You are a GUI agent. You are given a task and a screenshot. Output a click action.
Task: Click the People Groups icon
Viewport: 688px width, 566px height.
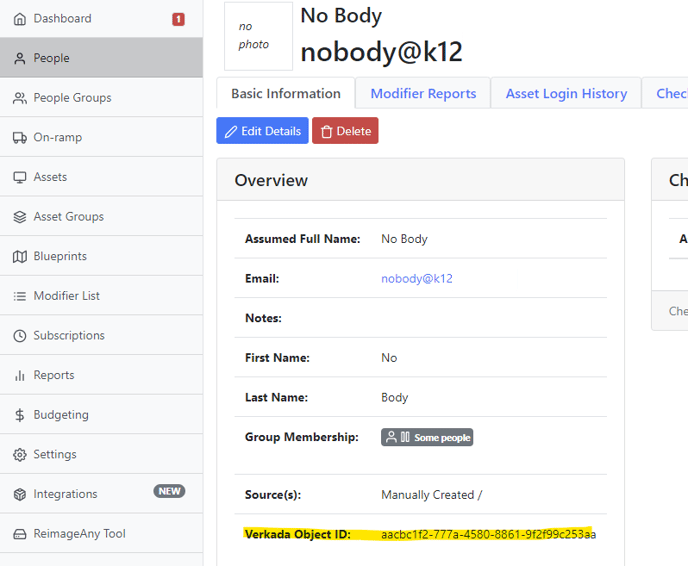click(20, 98)
